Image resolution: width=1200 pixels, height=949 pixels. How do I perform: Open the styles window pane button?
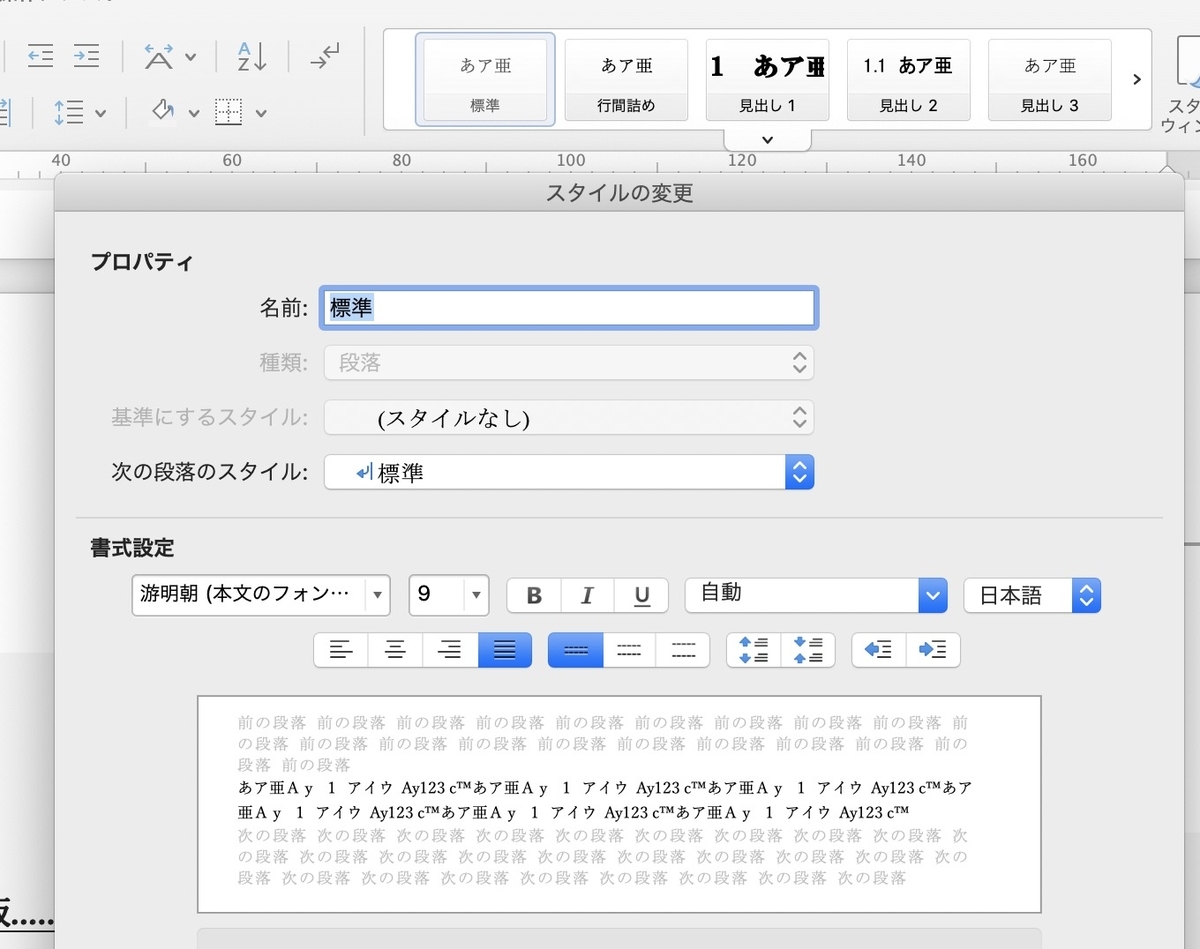tap(1182, 85)
